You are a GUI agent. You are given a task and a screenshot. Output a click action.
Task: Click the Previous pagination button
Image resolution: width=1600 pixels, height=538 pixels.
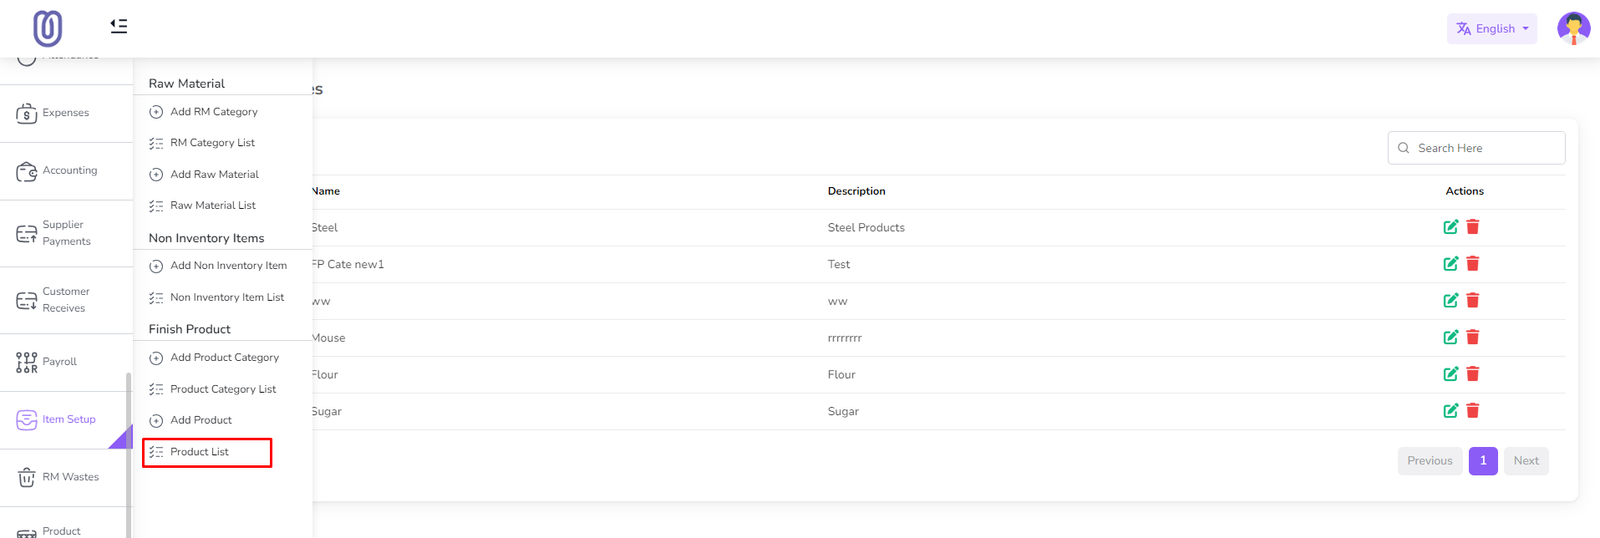(x=1429, y=461)
